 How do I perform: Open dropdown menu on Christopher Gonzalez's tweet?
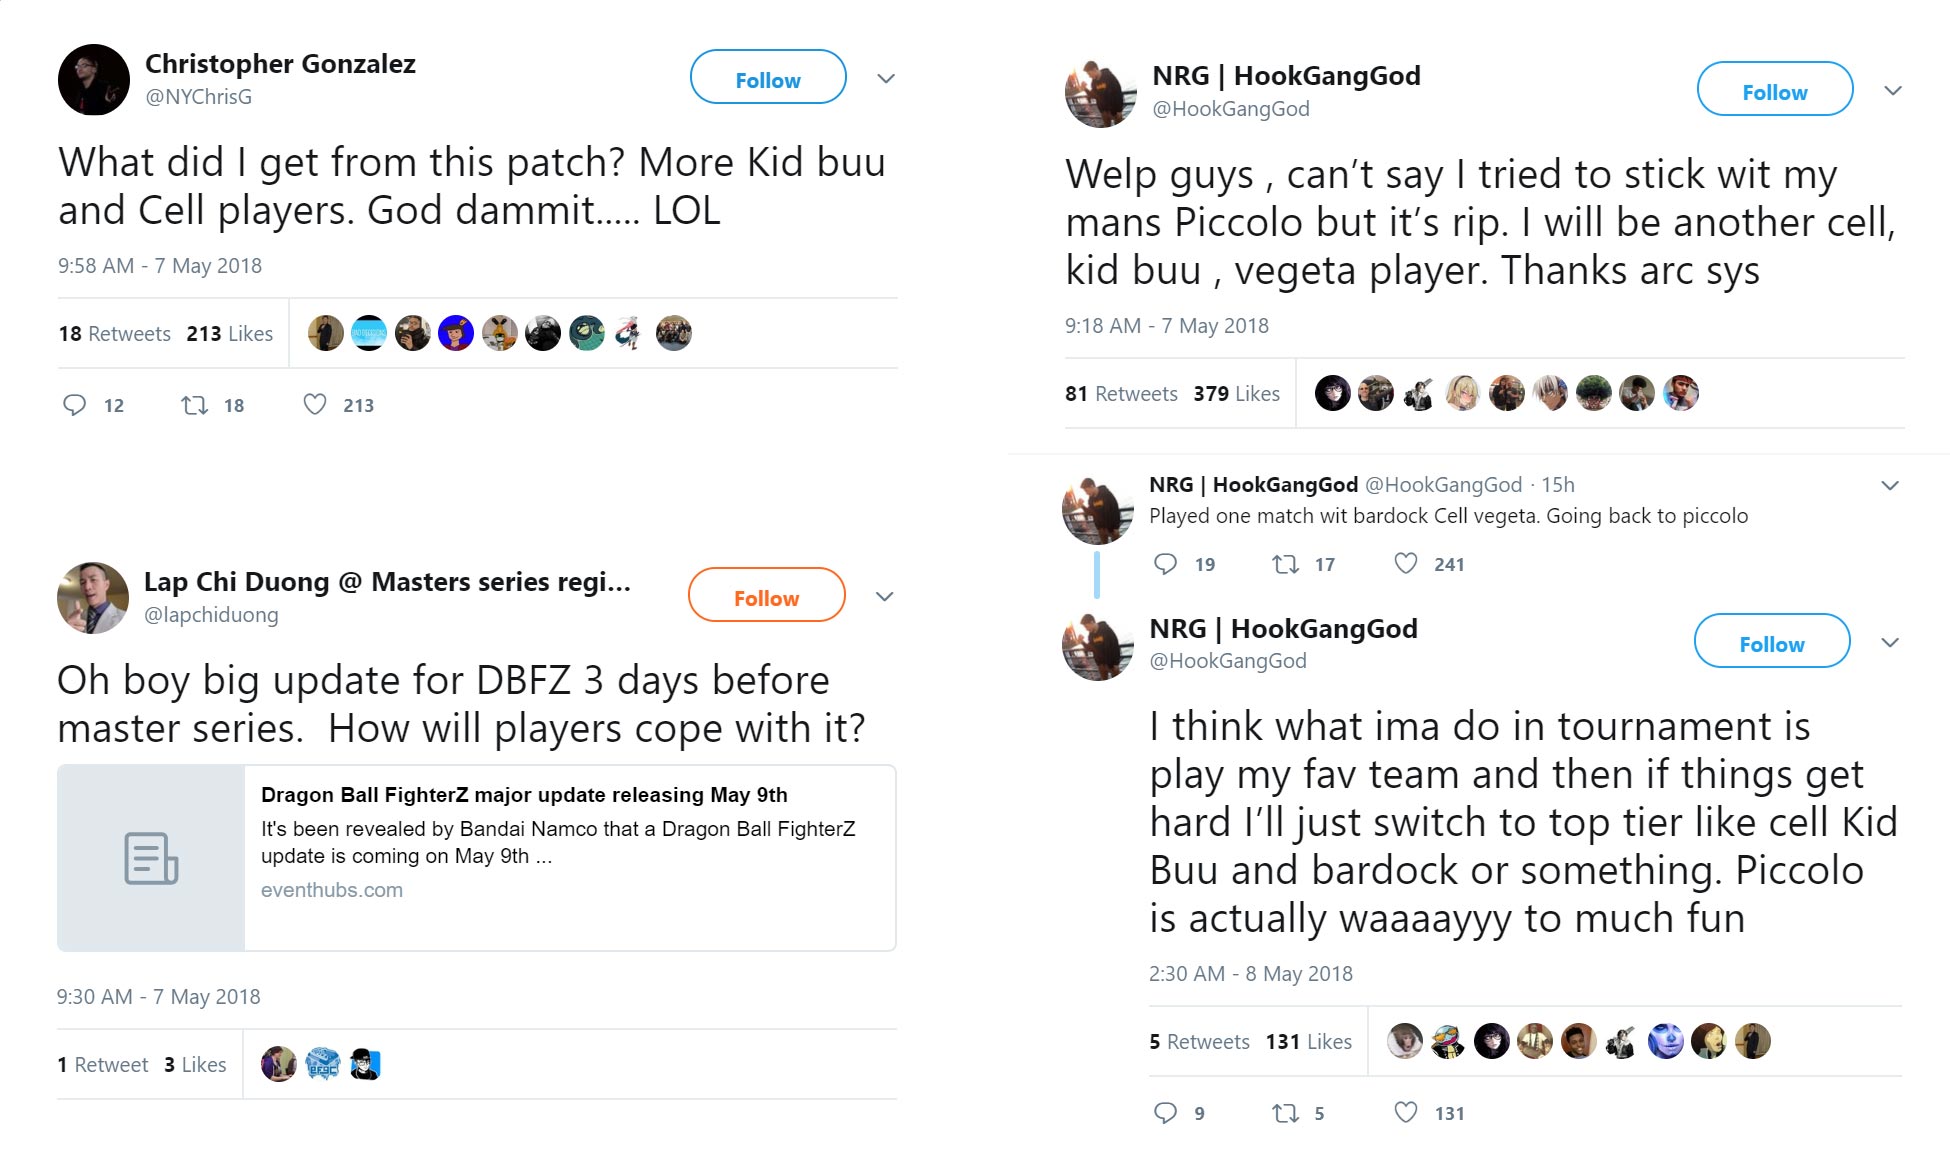[884, 78]
